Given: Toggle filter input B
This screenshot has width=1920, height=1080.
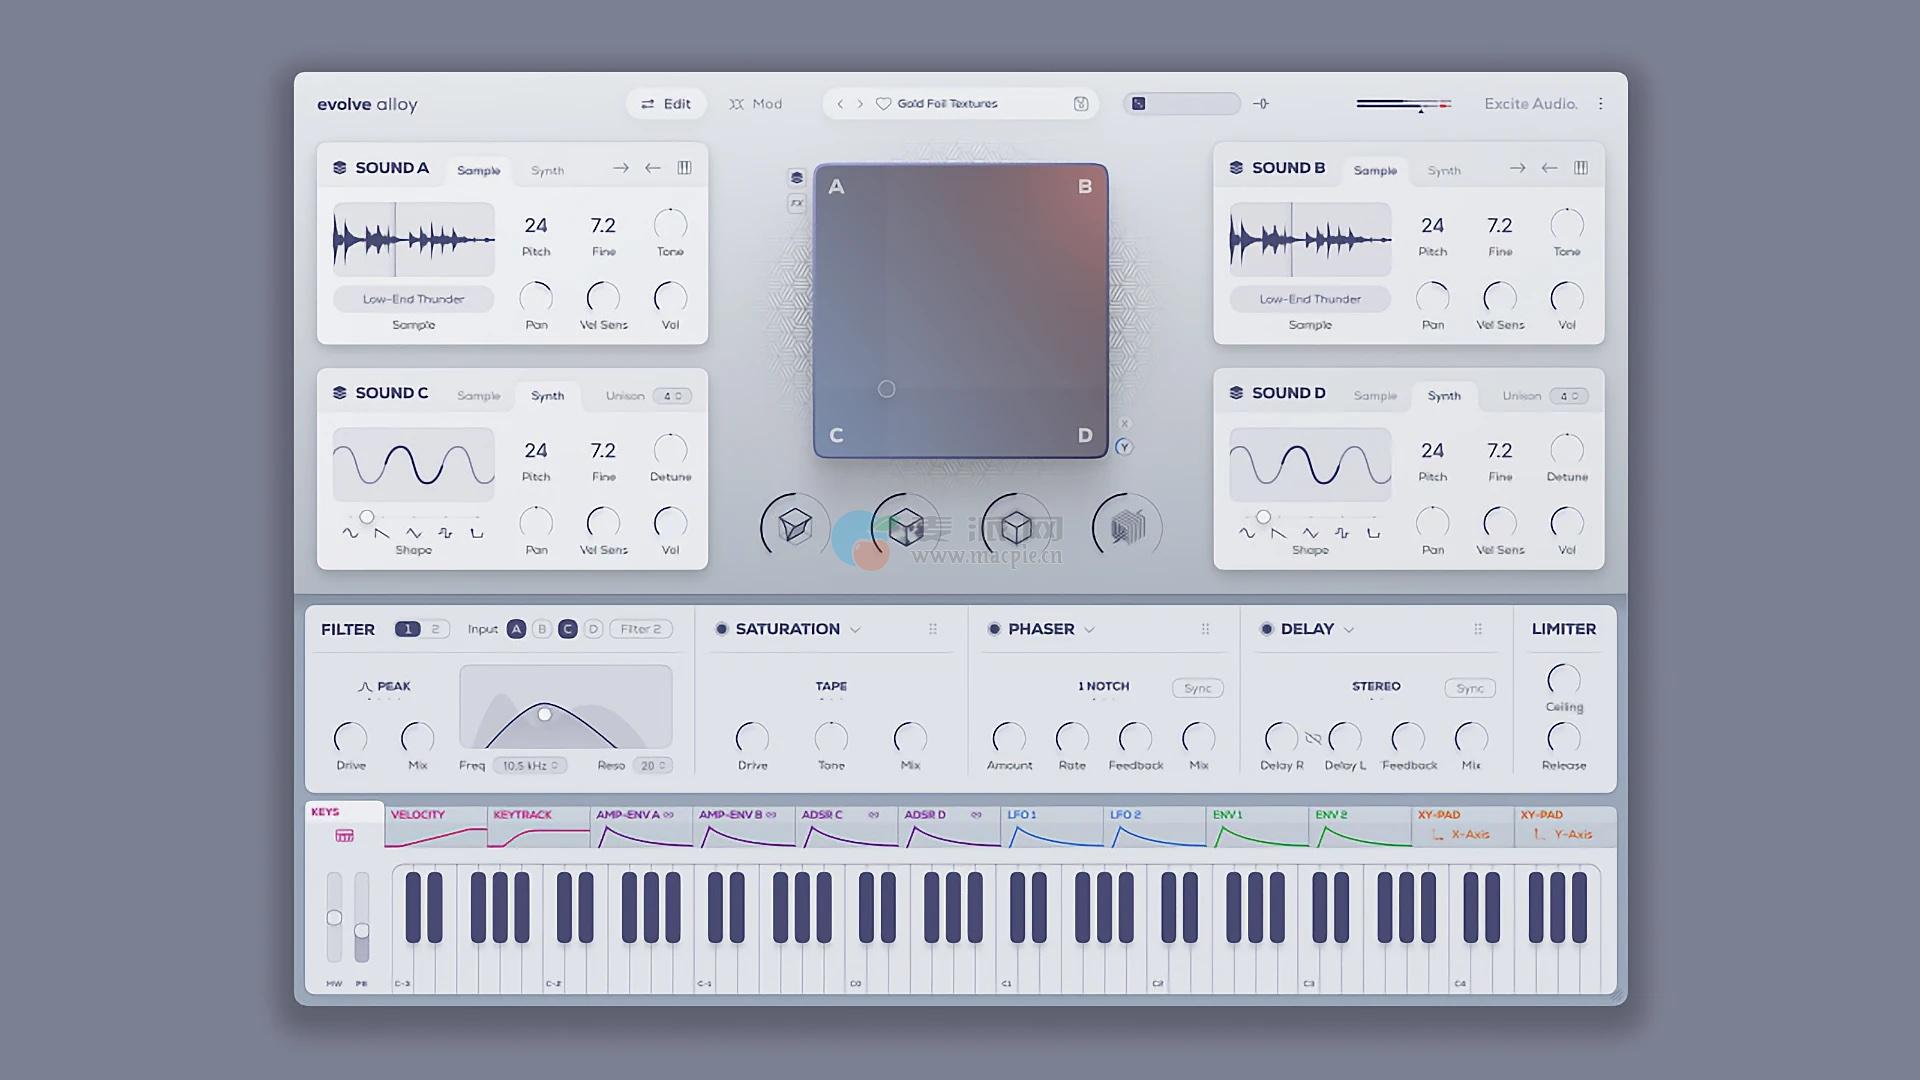Looking at the screenshot, I should pos(542,629).
